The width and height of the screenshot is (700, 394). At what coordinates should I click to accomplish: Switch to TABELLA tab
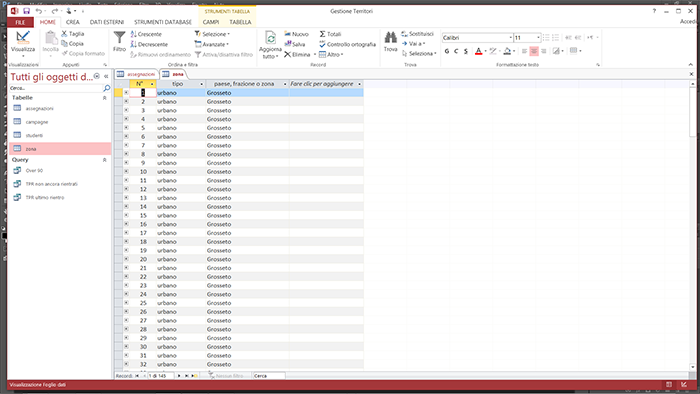(240, 22)
